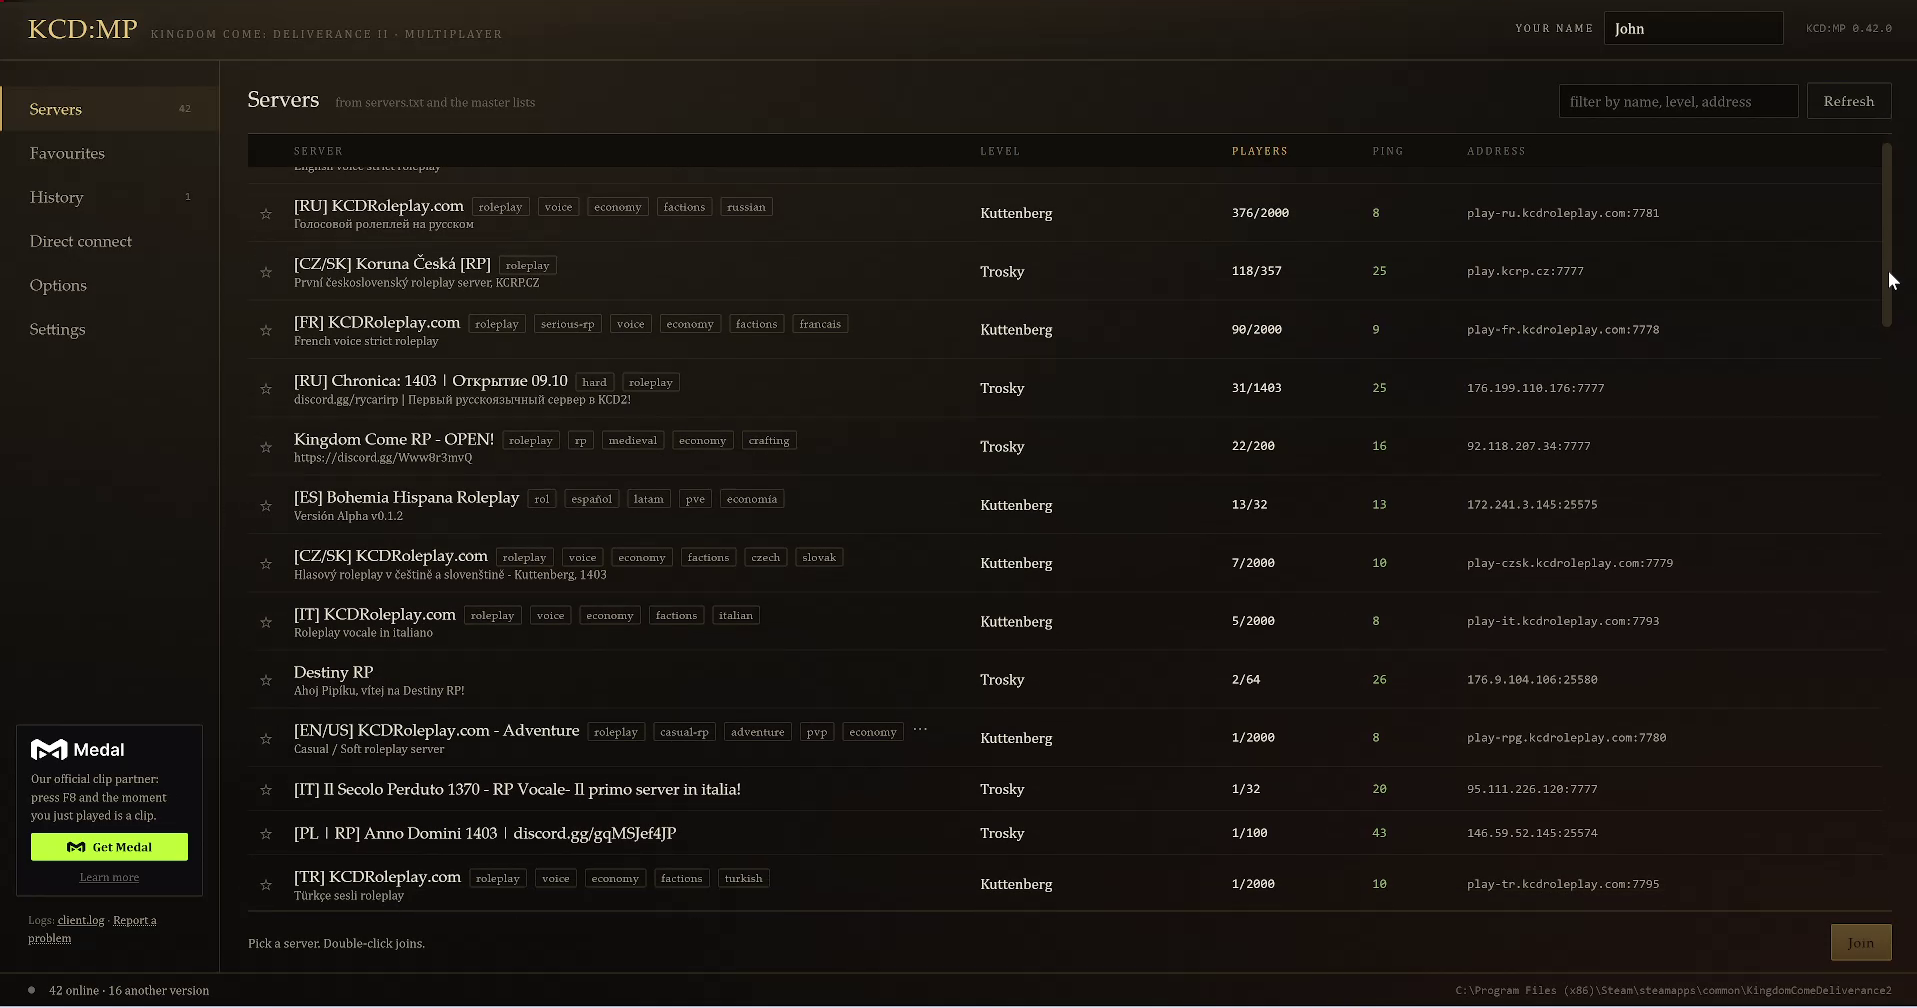Image resolution: width=1917 pixels, height=1008 pixels.
Task: Open the Report a problem link
Action: click(92, 929)
